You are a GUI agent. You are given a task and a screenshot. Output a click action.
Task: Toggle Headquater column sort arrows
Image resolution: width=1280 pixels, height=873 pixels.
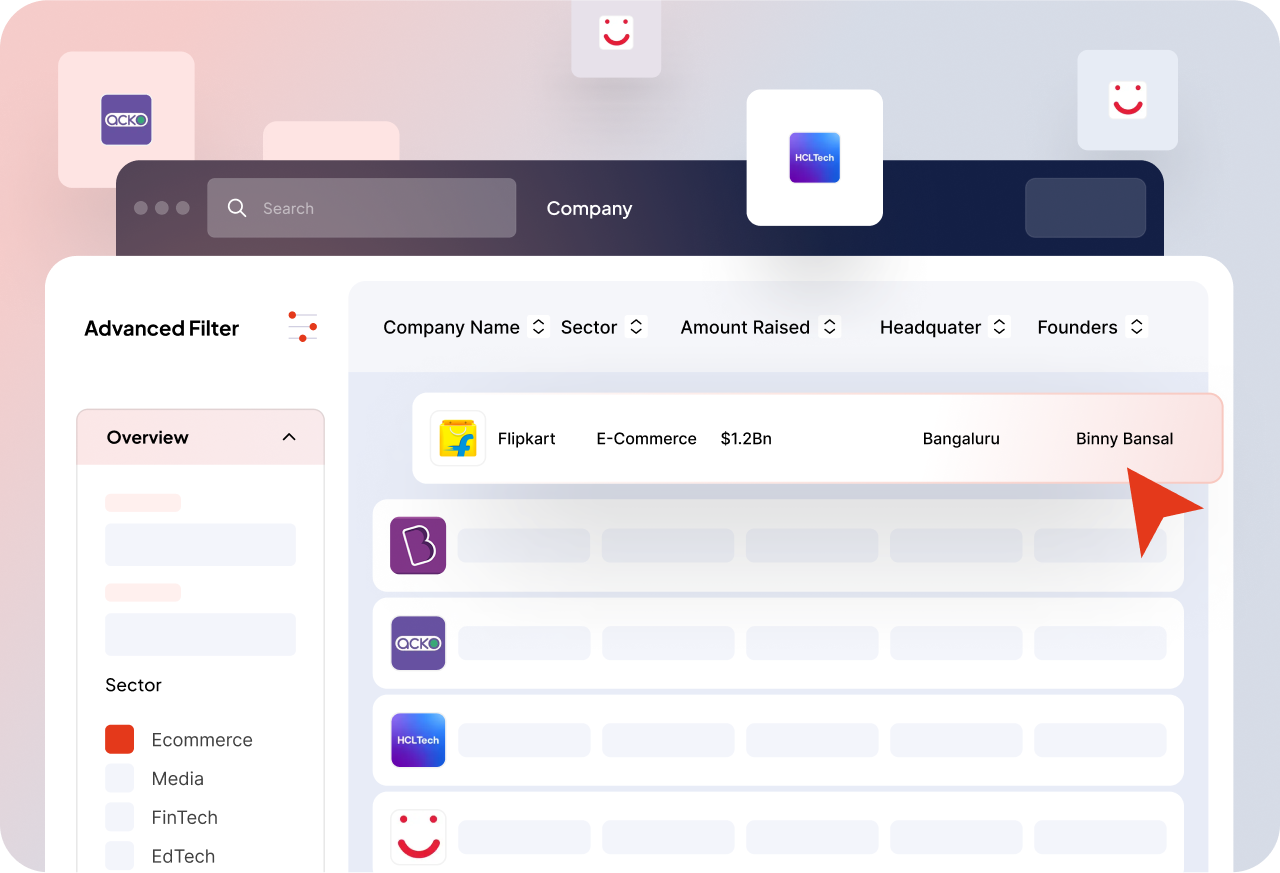(999, 327)
